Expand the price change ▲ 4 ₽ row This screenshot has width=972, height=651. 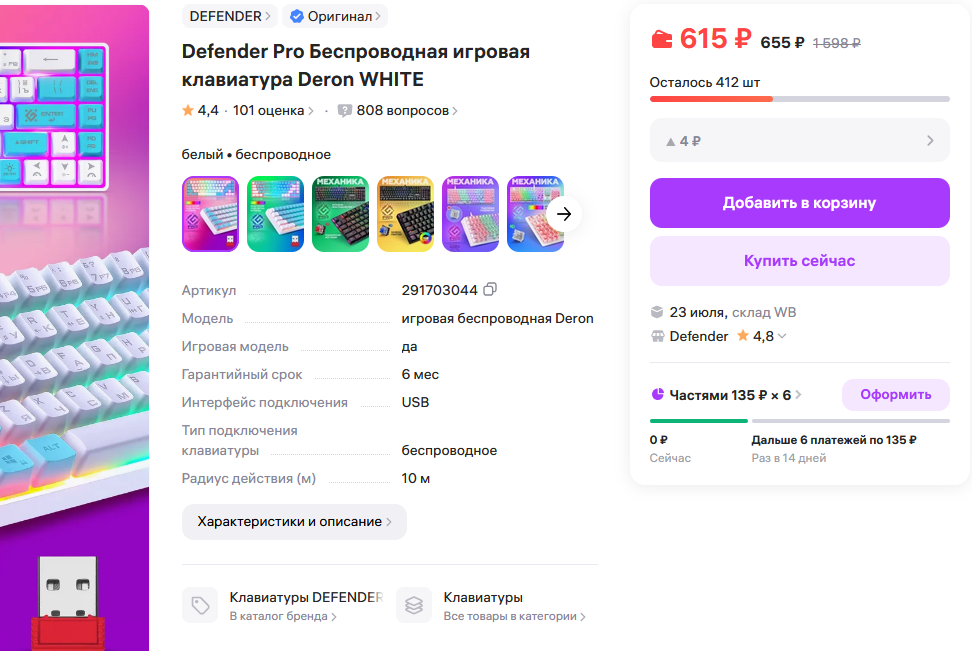800,140
